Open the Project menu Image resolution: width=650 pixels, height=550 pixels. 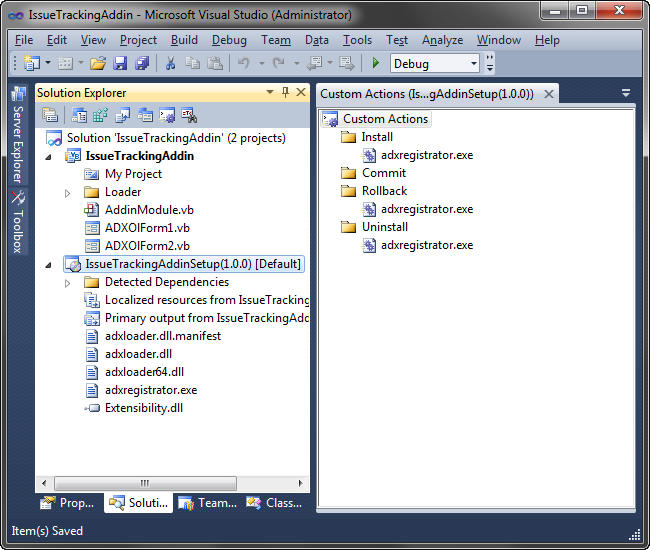(138, 40)
